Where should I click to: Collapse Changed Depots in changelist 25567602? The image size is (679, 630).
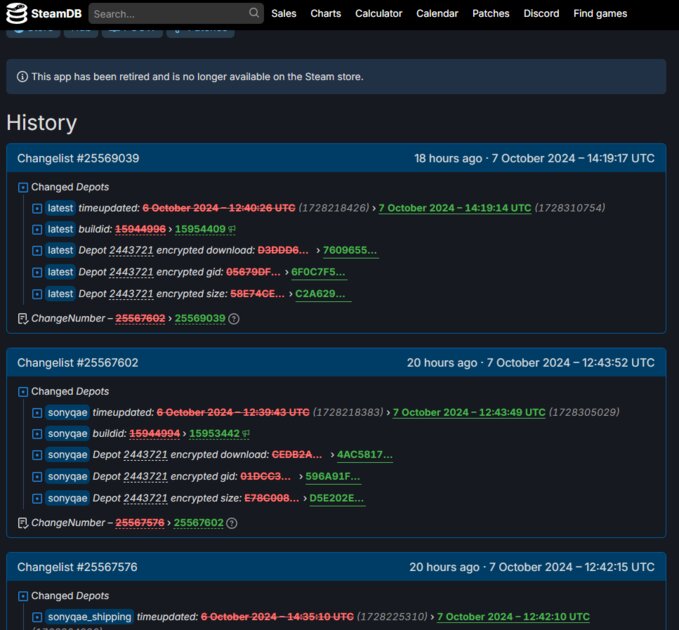click(x=23, y=391)
